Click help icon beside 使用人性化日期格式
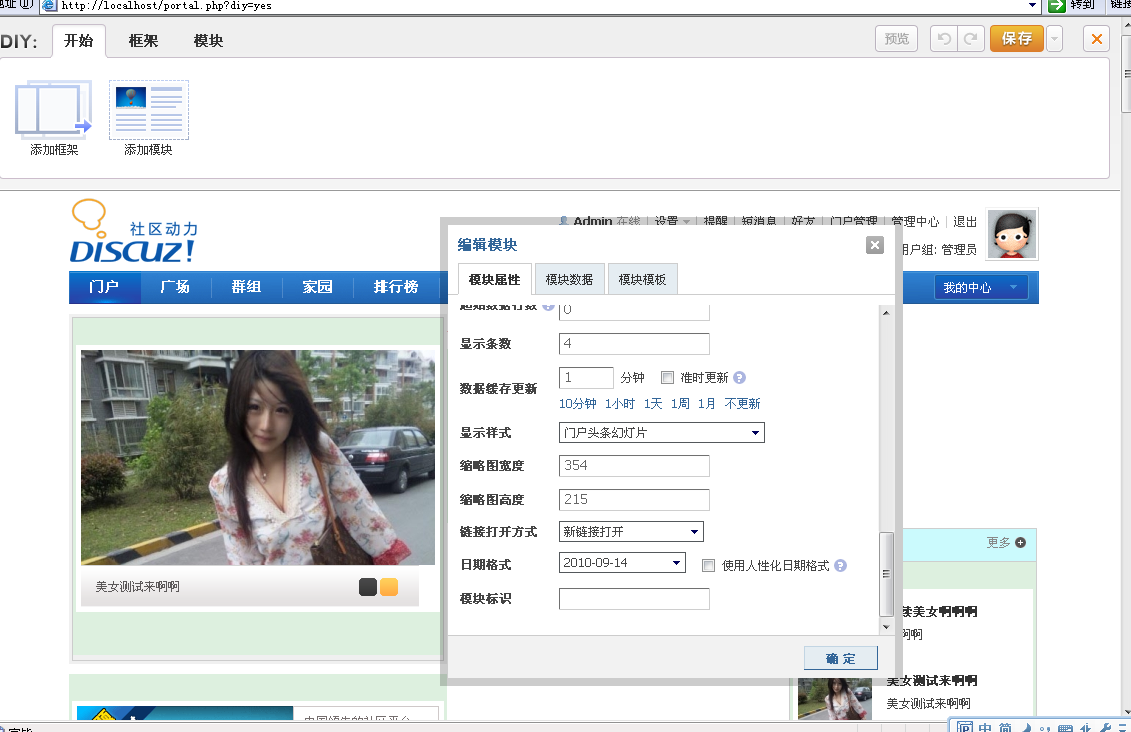Image resolution: width=1131 pixels, height=732 pixels. 840,565
